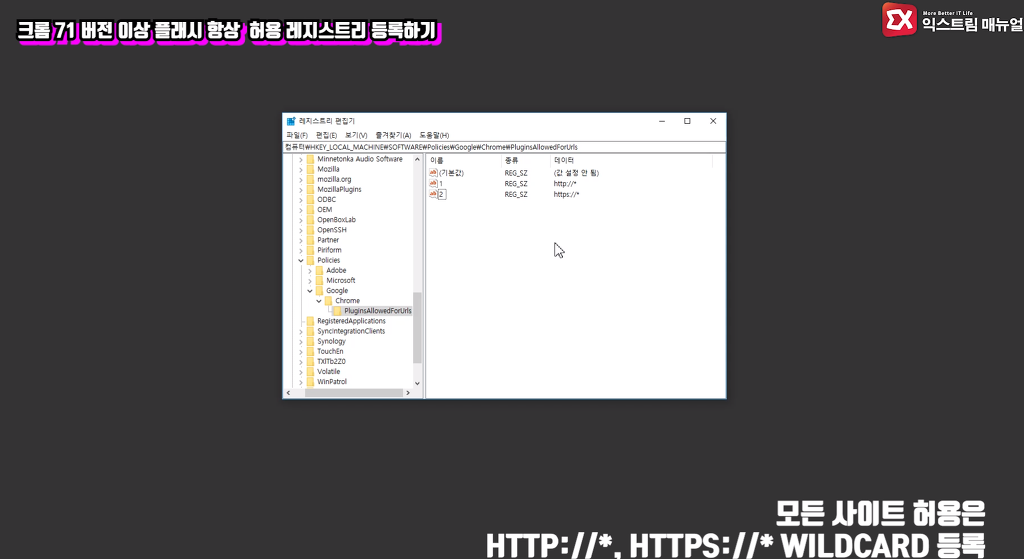
Task: Close the Registry Editor window
Action: coord(713,121)
